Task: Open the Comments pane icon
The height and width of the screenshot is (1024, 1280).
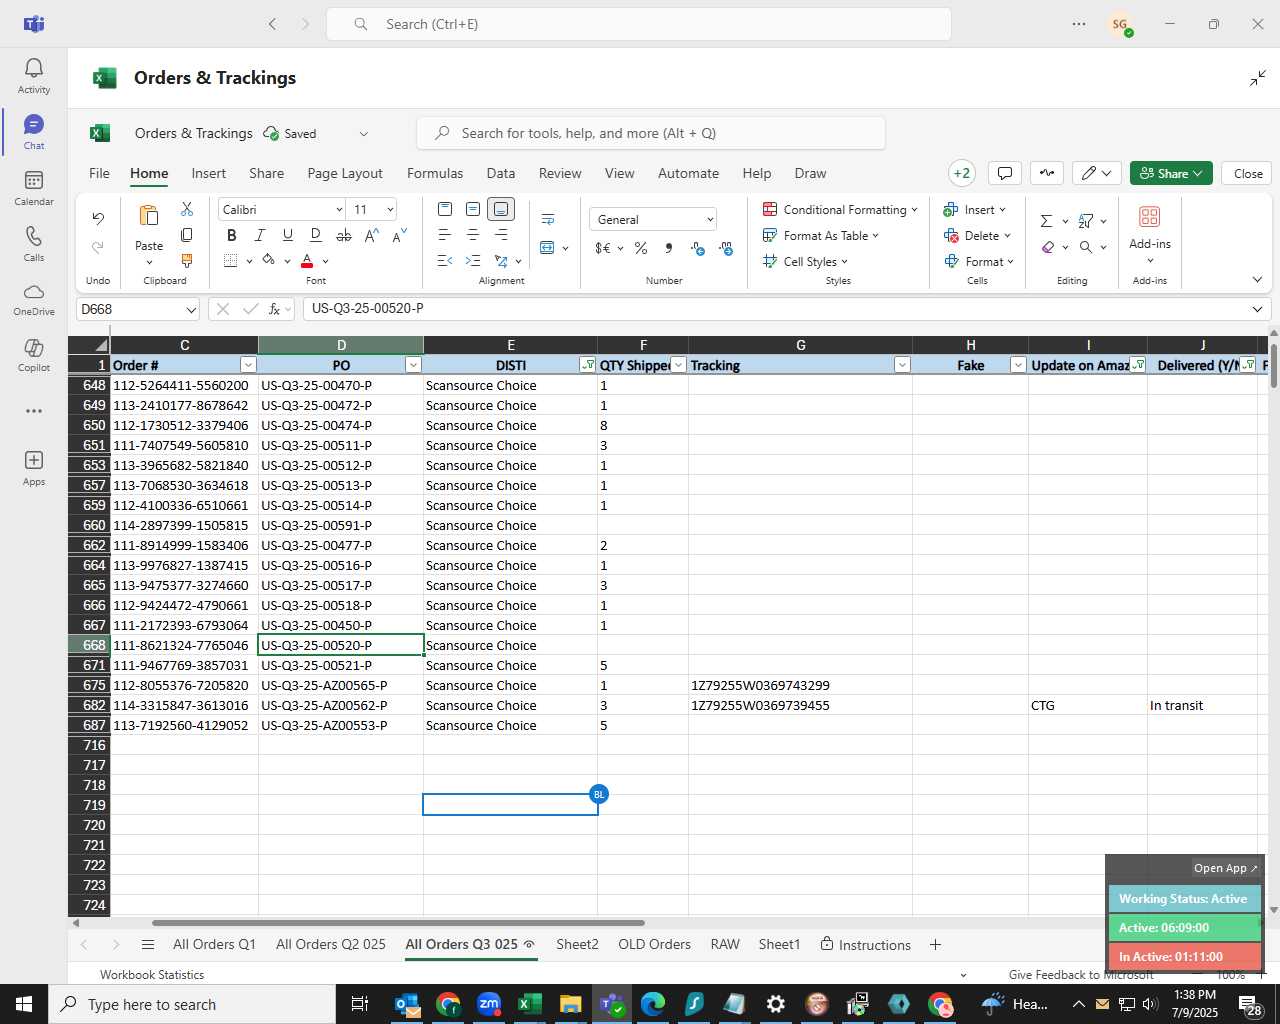Action: coord(1005,173)
